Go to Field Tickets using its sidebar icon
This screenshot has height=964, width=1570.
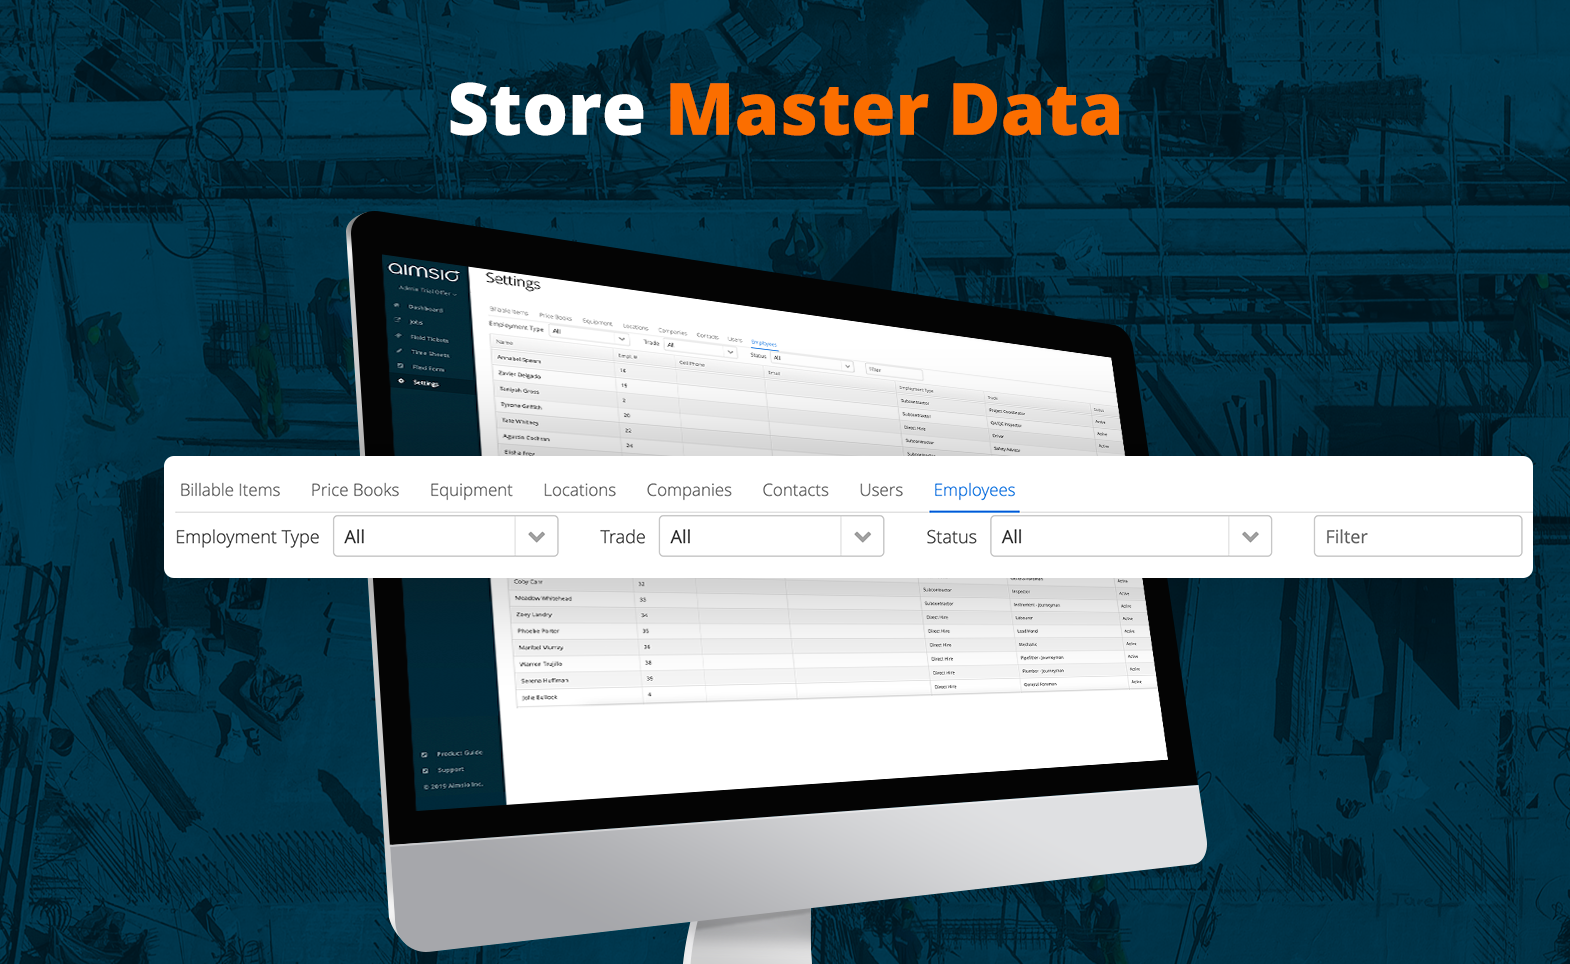399,335
